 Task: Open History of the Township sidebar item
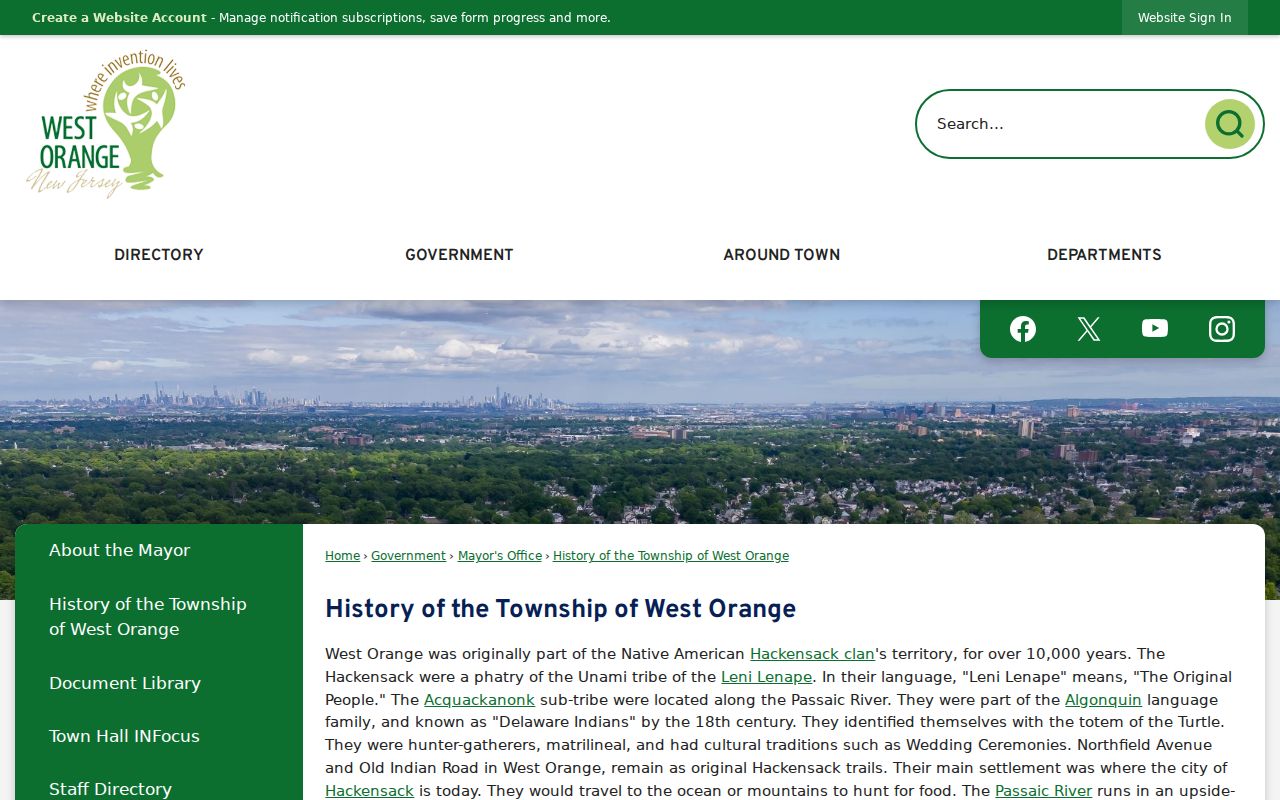[x=159, y=616]
